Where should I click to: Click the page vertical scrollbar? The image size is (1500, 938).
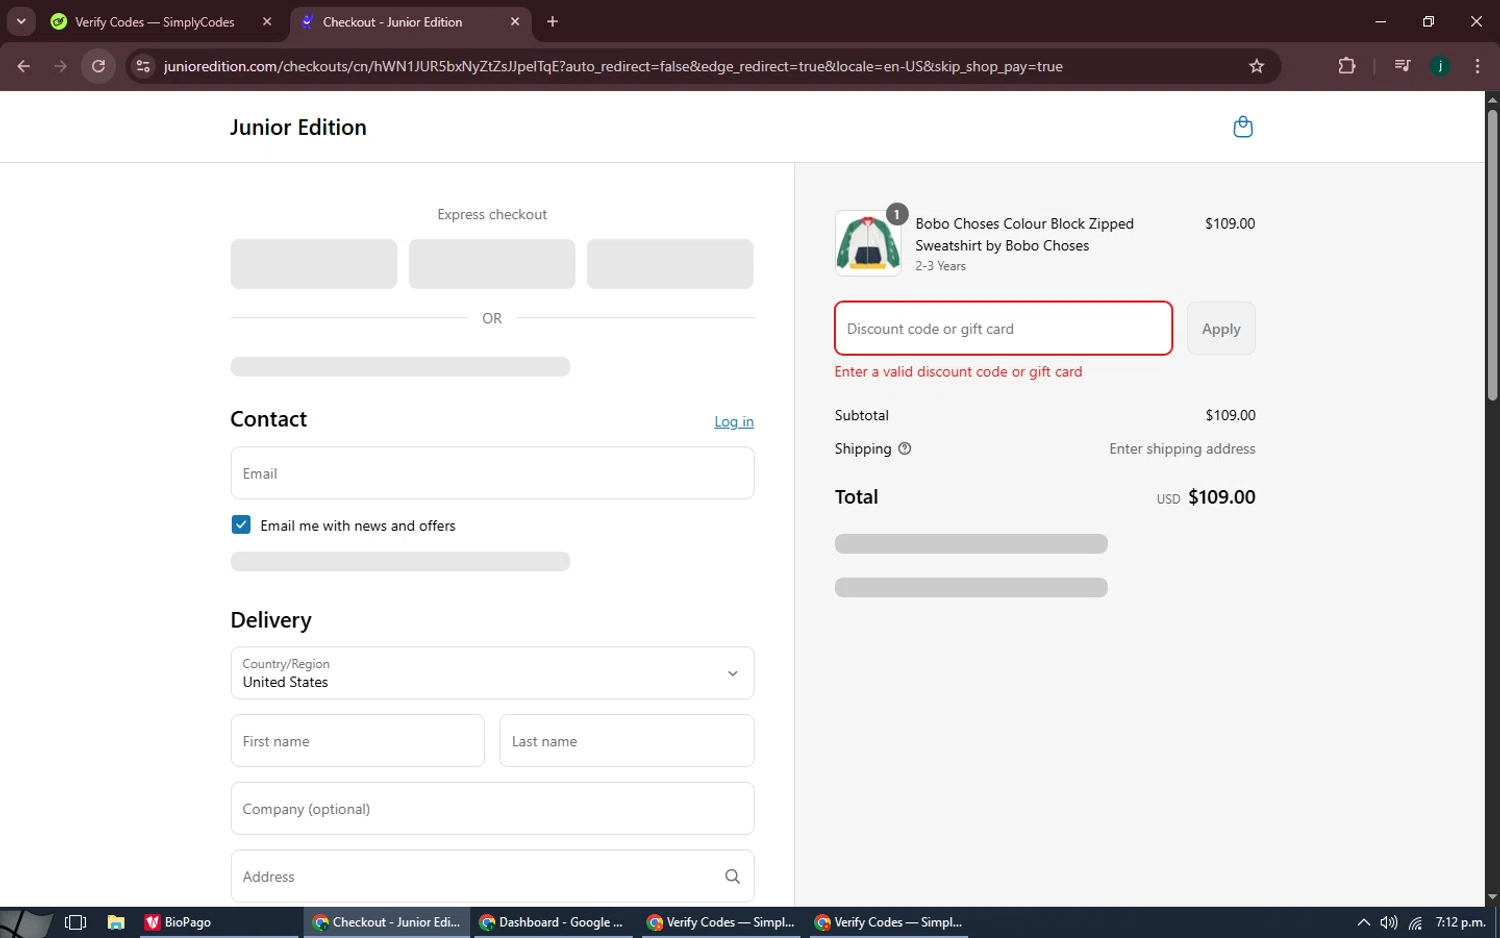pos(1492,255)
